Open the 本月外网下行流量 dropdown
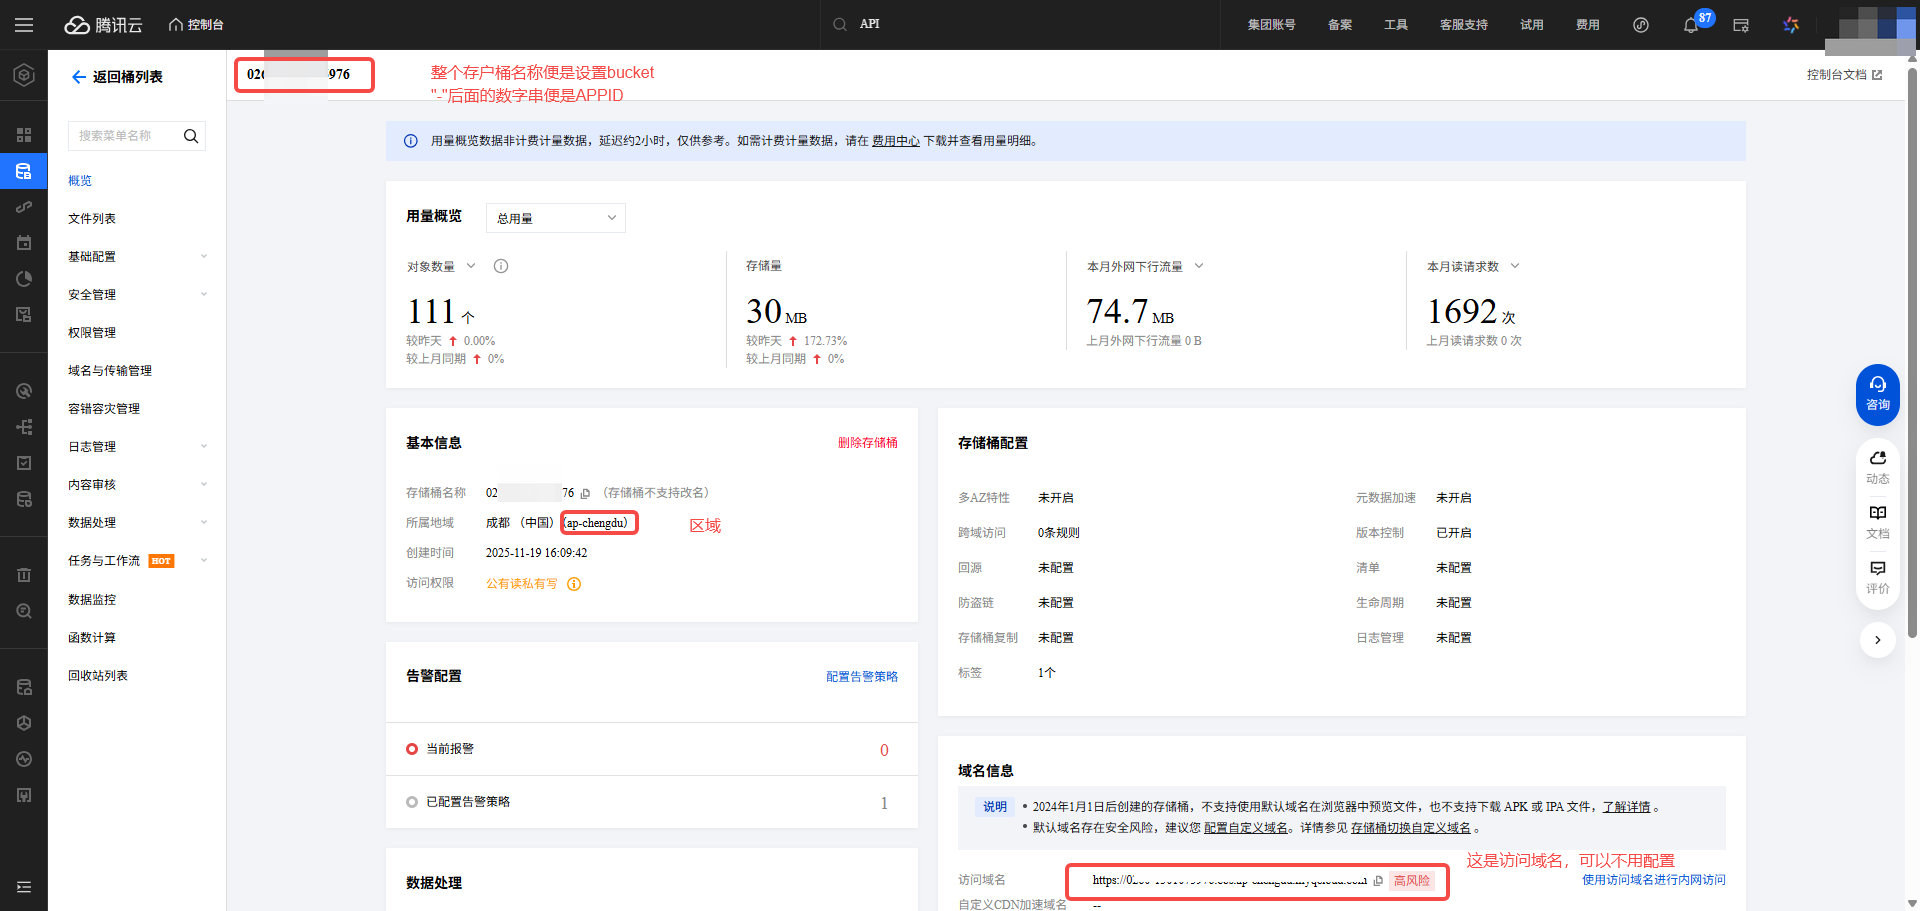Image resolution: width=1920 pixels, height=911 pixels. click(x=1198, y=266)
